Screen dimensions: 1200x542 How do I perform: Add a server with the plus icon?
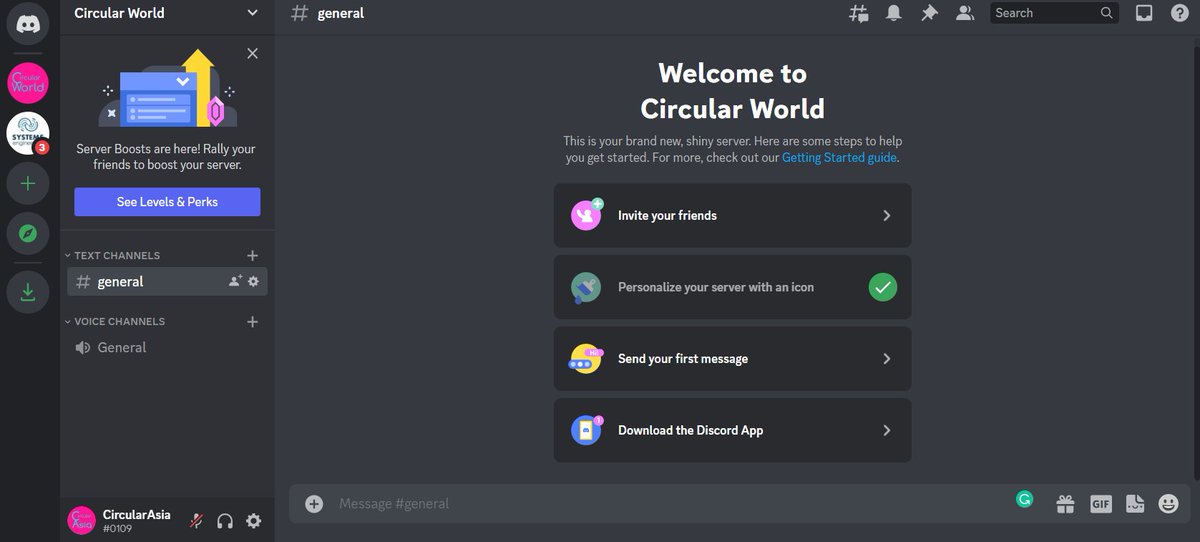pyautogui.click(x=28, y=184)
